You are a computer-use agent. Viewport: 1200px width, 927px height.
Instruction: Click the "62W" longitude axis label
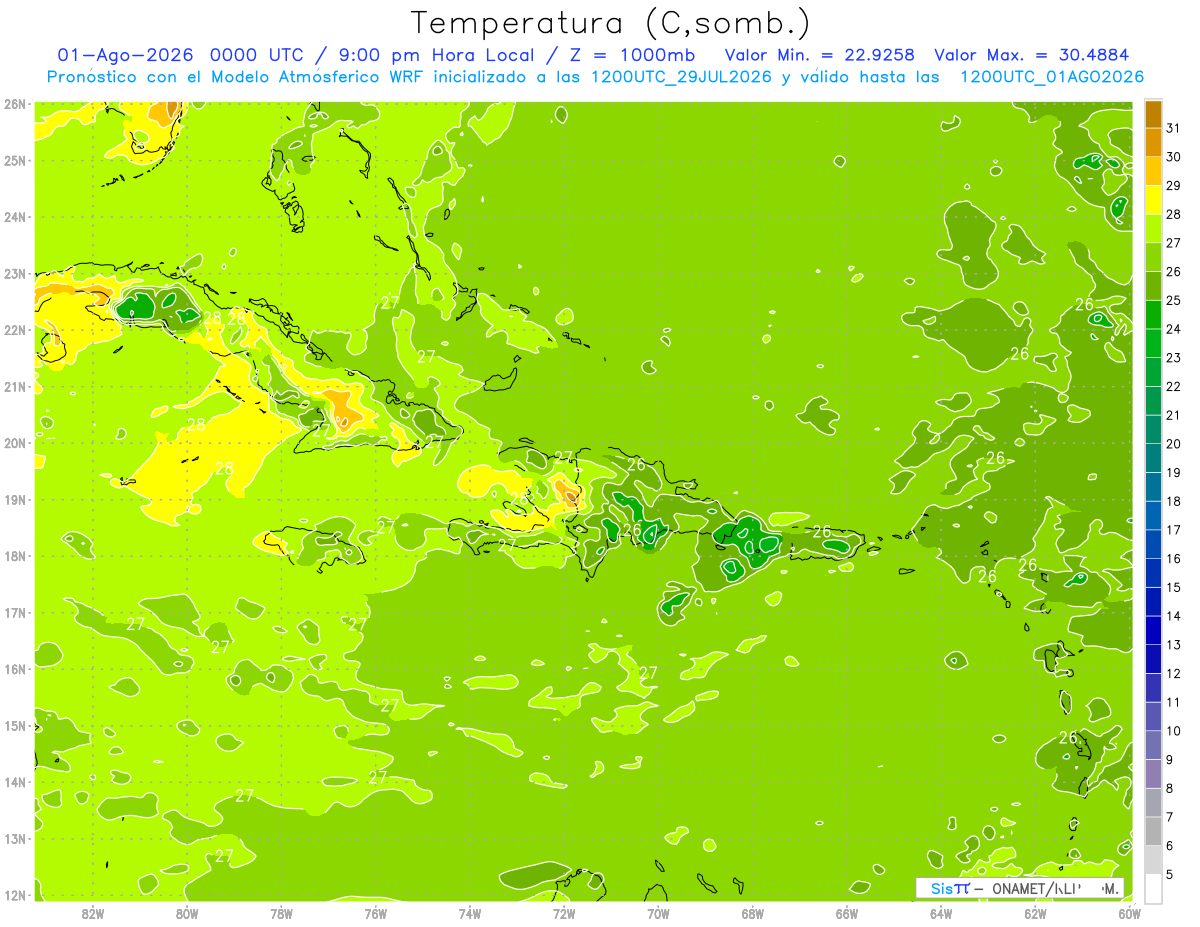[x=1035, y=913]
